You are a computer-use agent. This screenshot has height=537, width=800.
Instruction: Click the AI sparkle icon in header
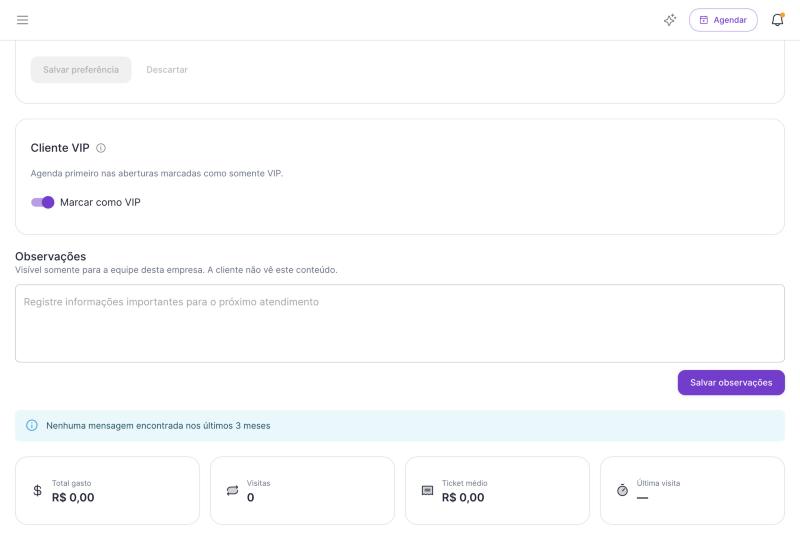(670, 20)
